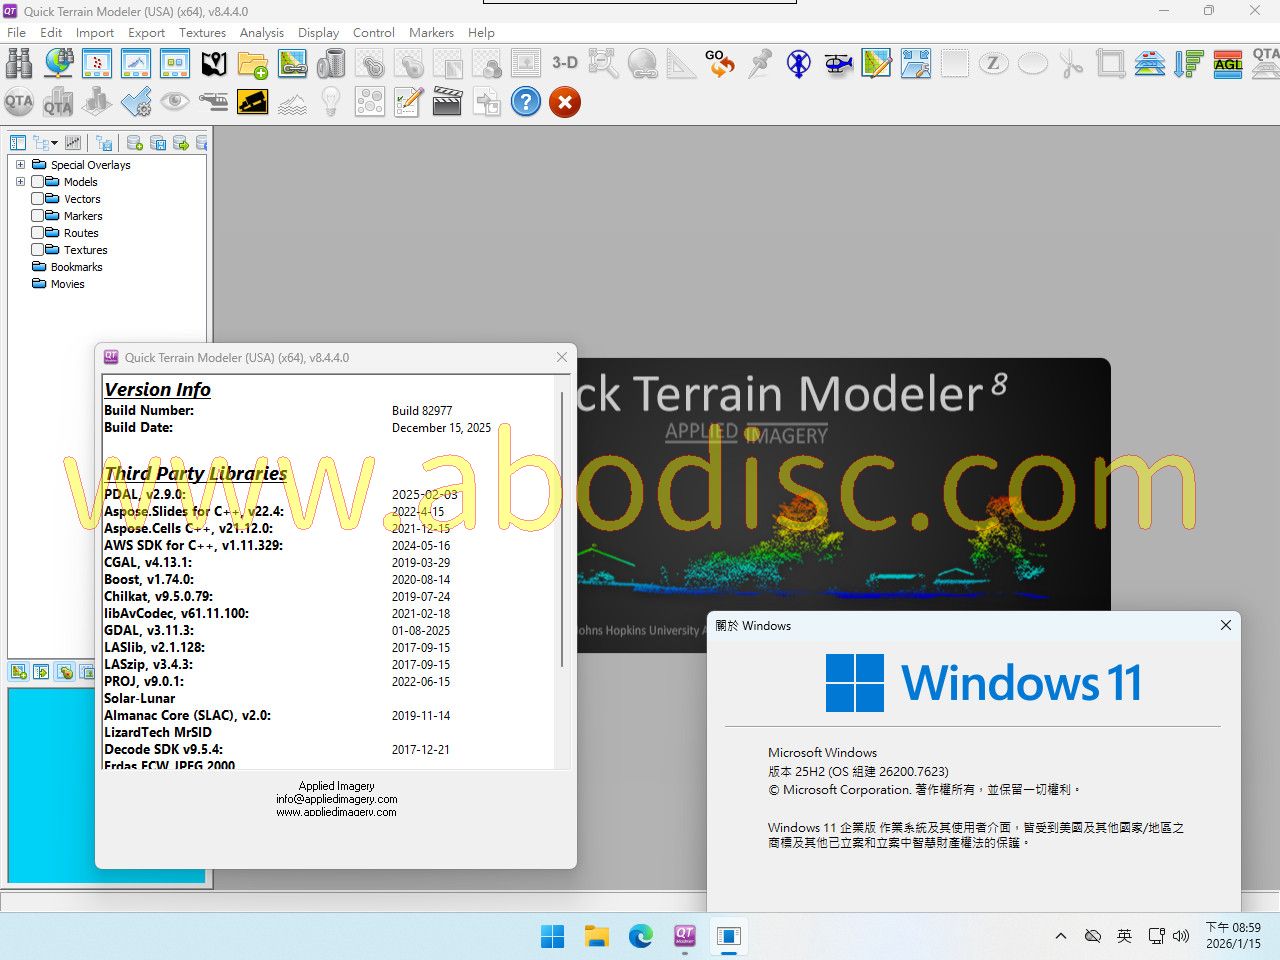
Task: Click the blue question mark help icon
Action: [x=525, y=102]
